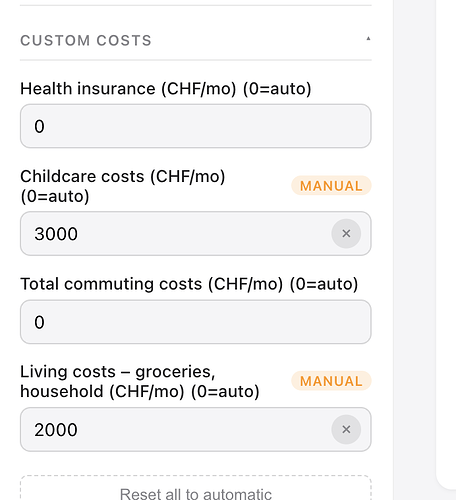Clear the Childcare costs manual value
Image resolution: width=456 pixels, height=500 pixels.
tap(346, 234)
